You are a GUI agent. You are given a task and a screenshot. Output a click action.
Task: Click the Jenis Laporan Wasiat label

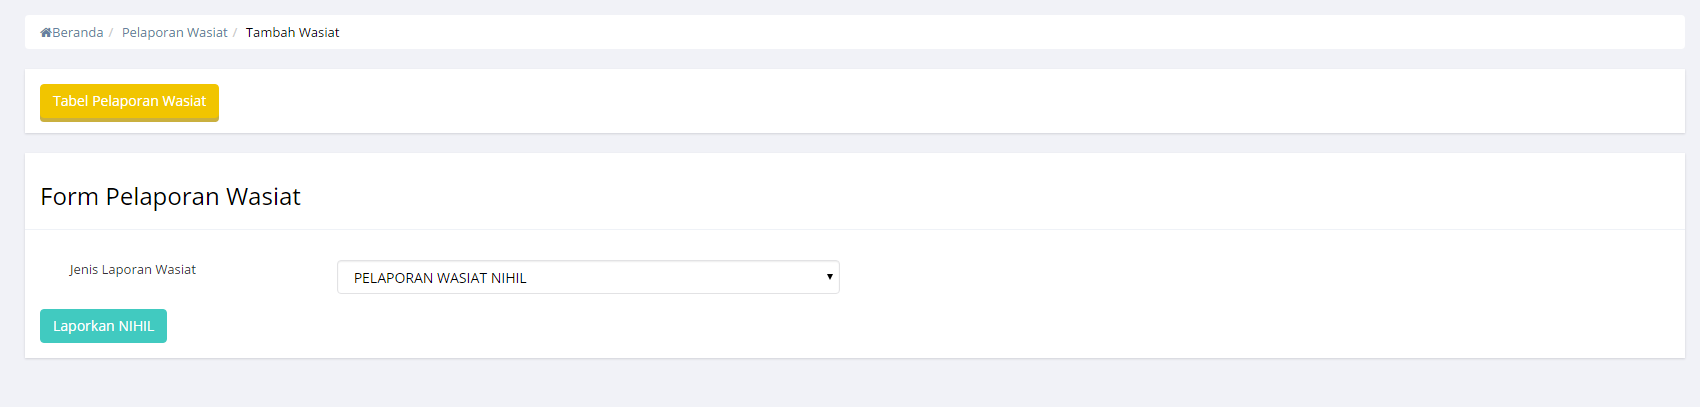132,270
